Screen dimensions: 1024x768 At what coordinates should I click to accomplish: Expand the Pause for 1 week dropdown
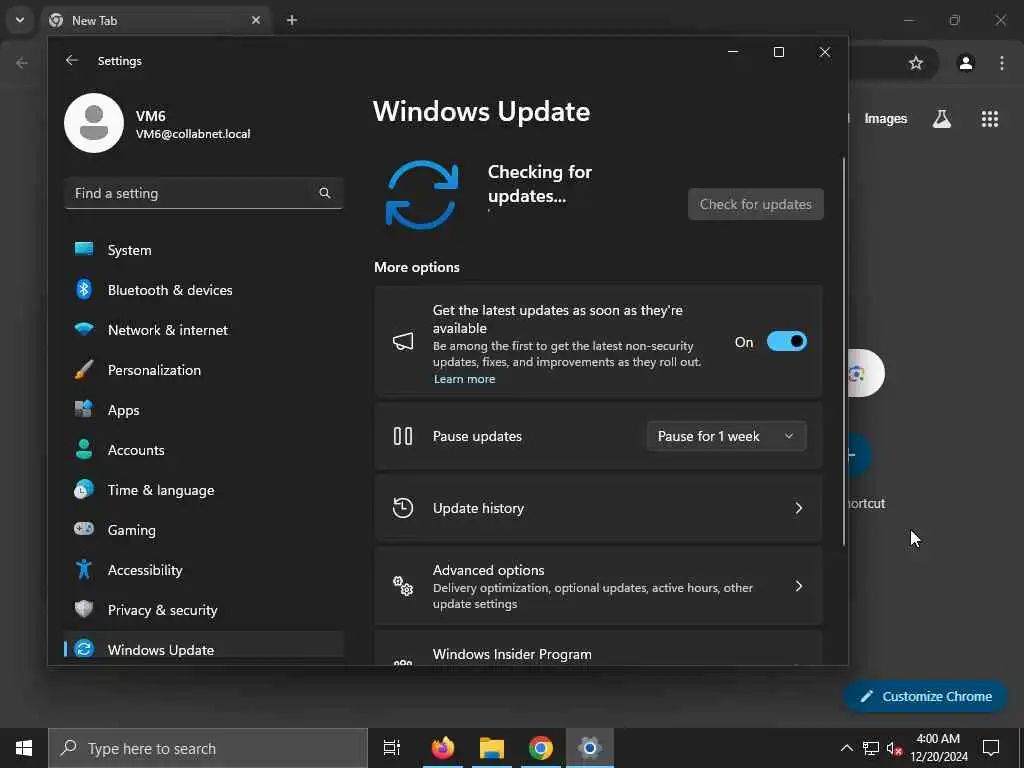[x=726, y=436]
